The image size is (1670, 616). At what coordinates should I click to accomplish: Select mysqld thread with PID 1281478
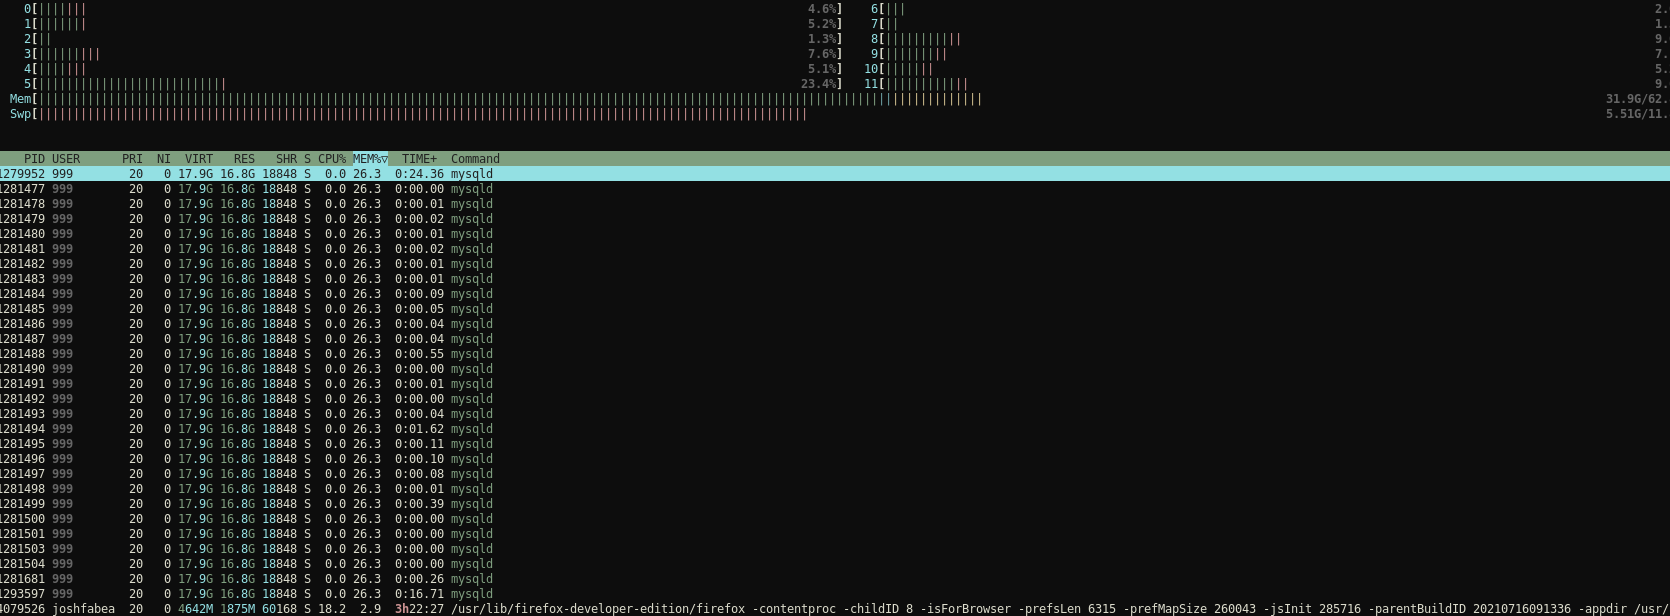pos(835,204)
